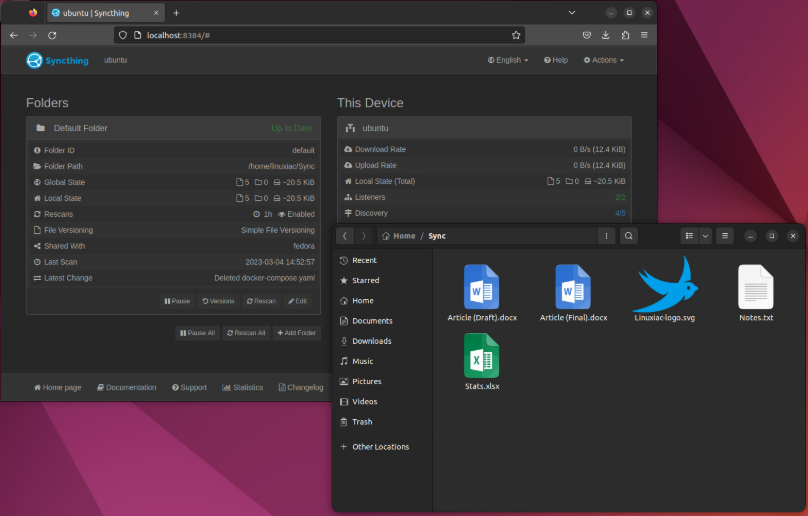This screenshot has height=516, width=808.
Task: Select the ubuntu | Syncthing tab
Action: click(x=106, y=13)
